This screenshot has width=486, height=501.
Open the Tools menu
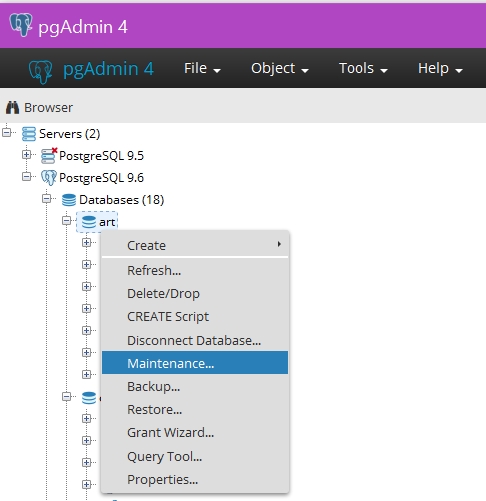(x=363, y=68)
